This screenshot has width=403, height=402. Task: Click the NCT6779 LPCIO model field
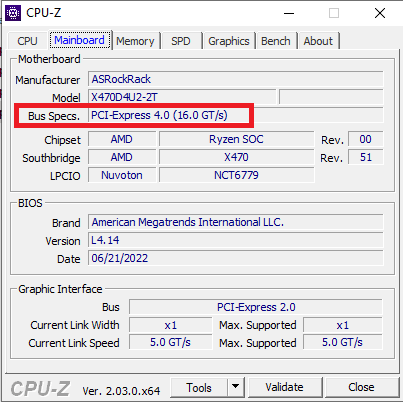(236, 175)
